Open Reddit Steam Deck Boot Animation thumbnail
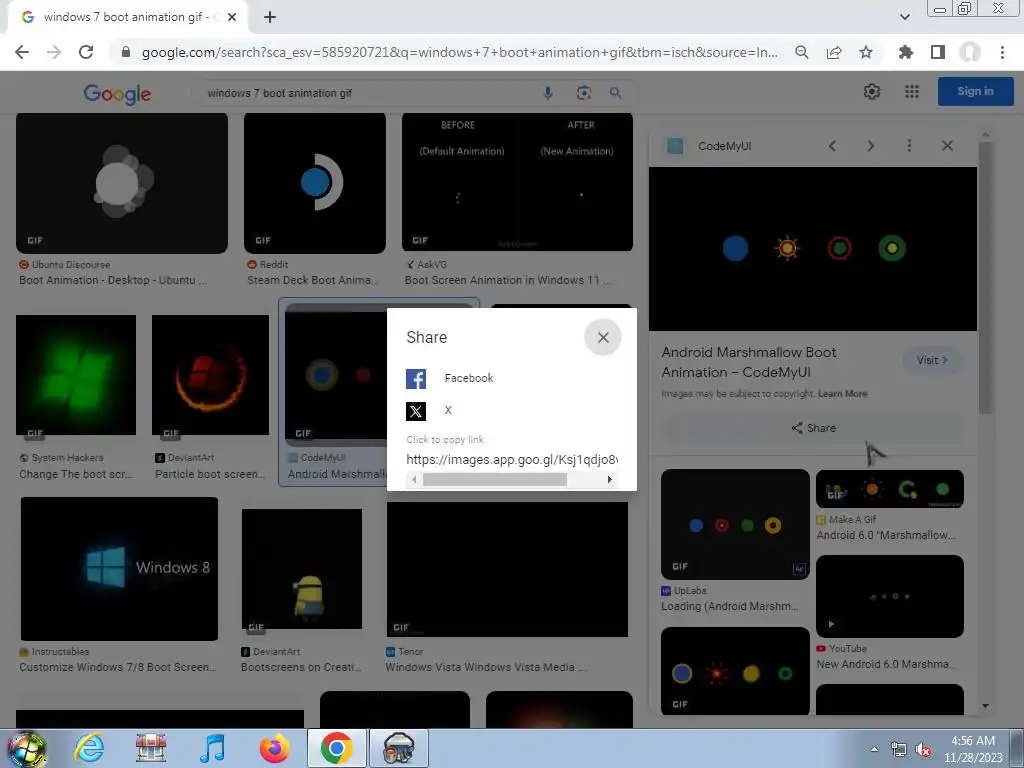Viewport: 1024px width, 768px height. 315,183
